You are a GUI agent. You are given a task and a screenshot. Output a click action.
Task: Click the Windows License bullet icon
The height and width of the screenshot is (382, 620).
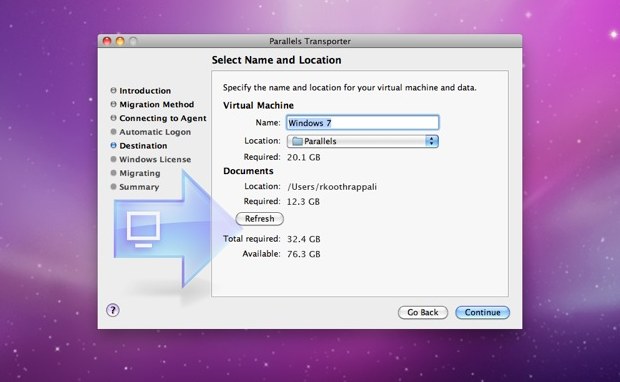click(113, 159)
